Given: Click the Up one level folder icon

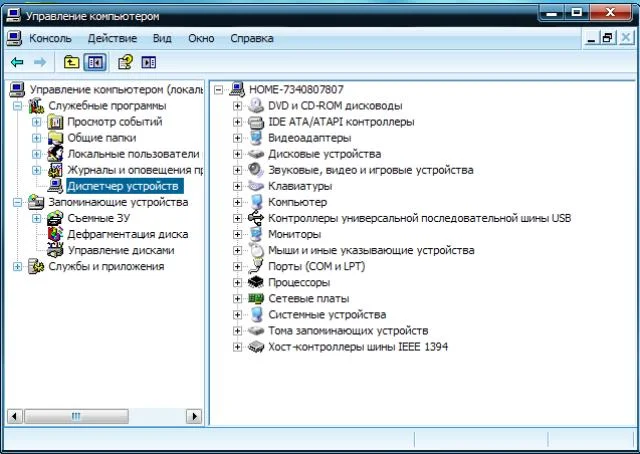Looking at the screenshot, I should (x=71, y=62).
